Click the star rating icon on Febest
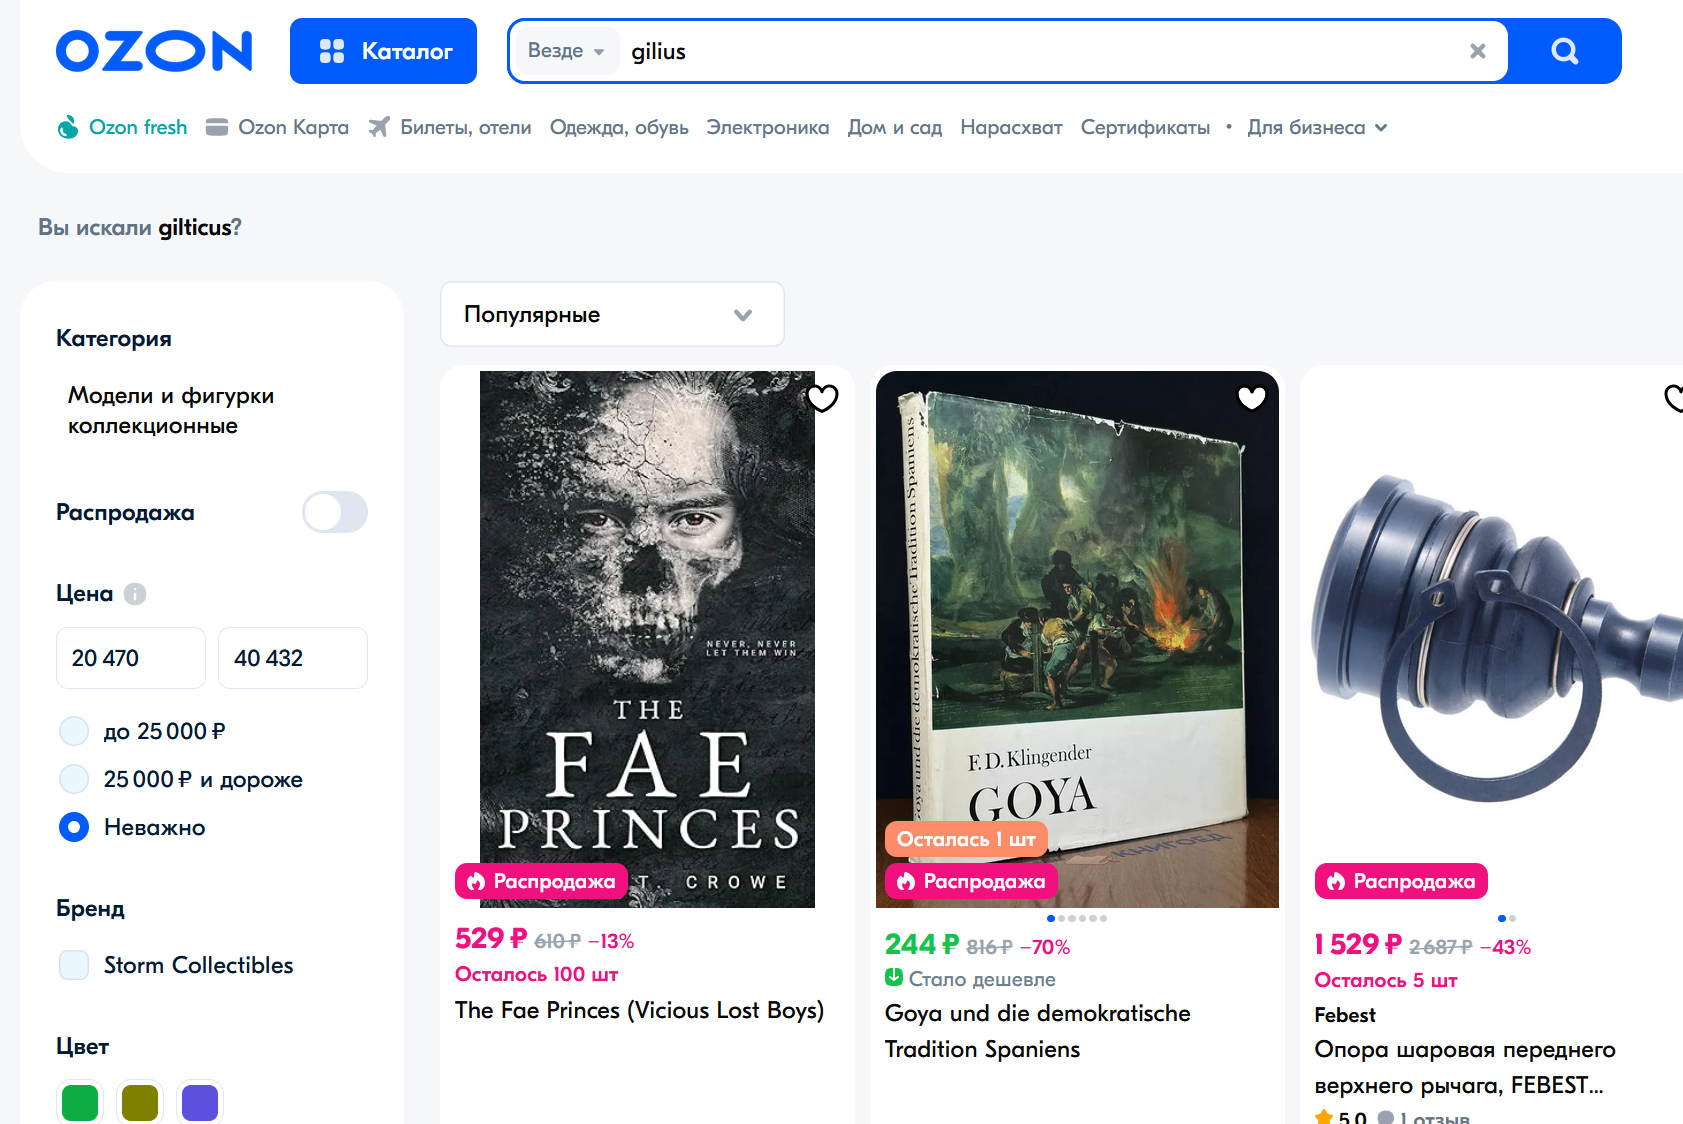 [1324, 1117]
